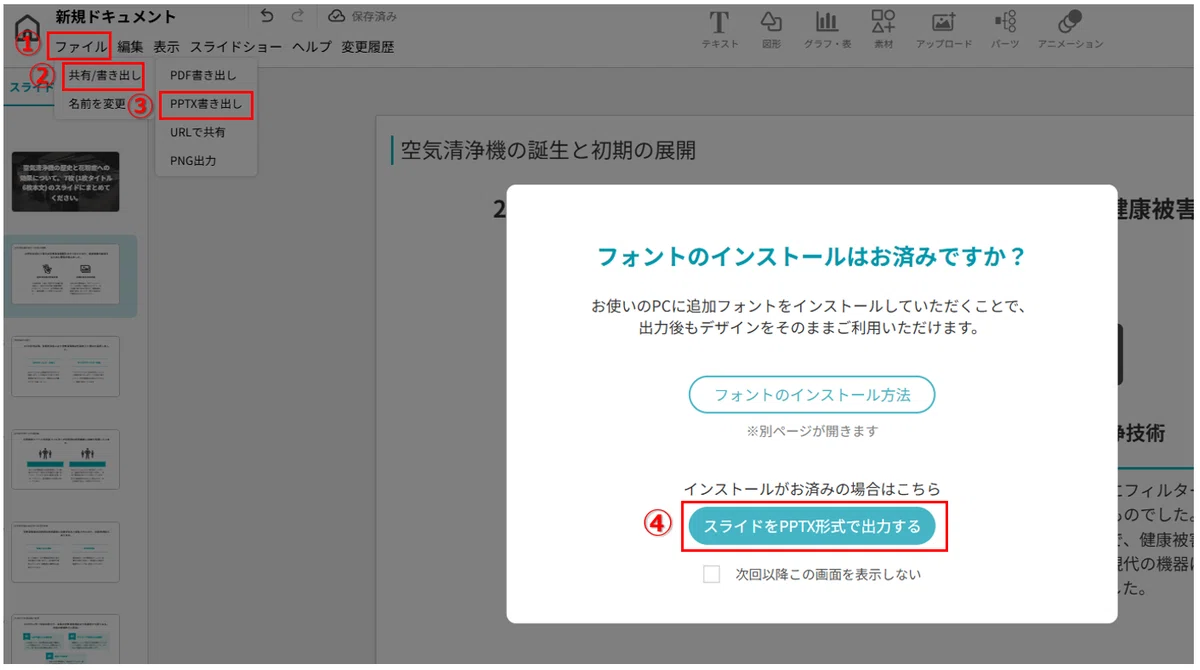
Task: Choose 共有/書き出し menu entry
Action: coord(104,75)
